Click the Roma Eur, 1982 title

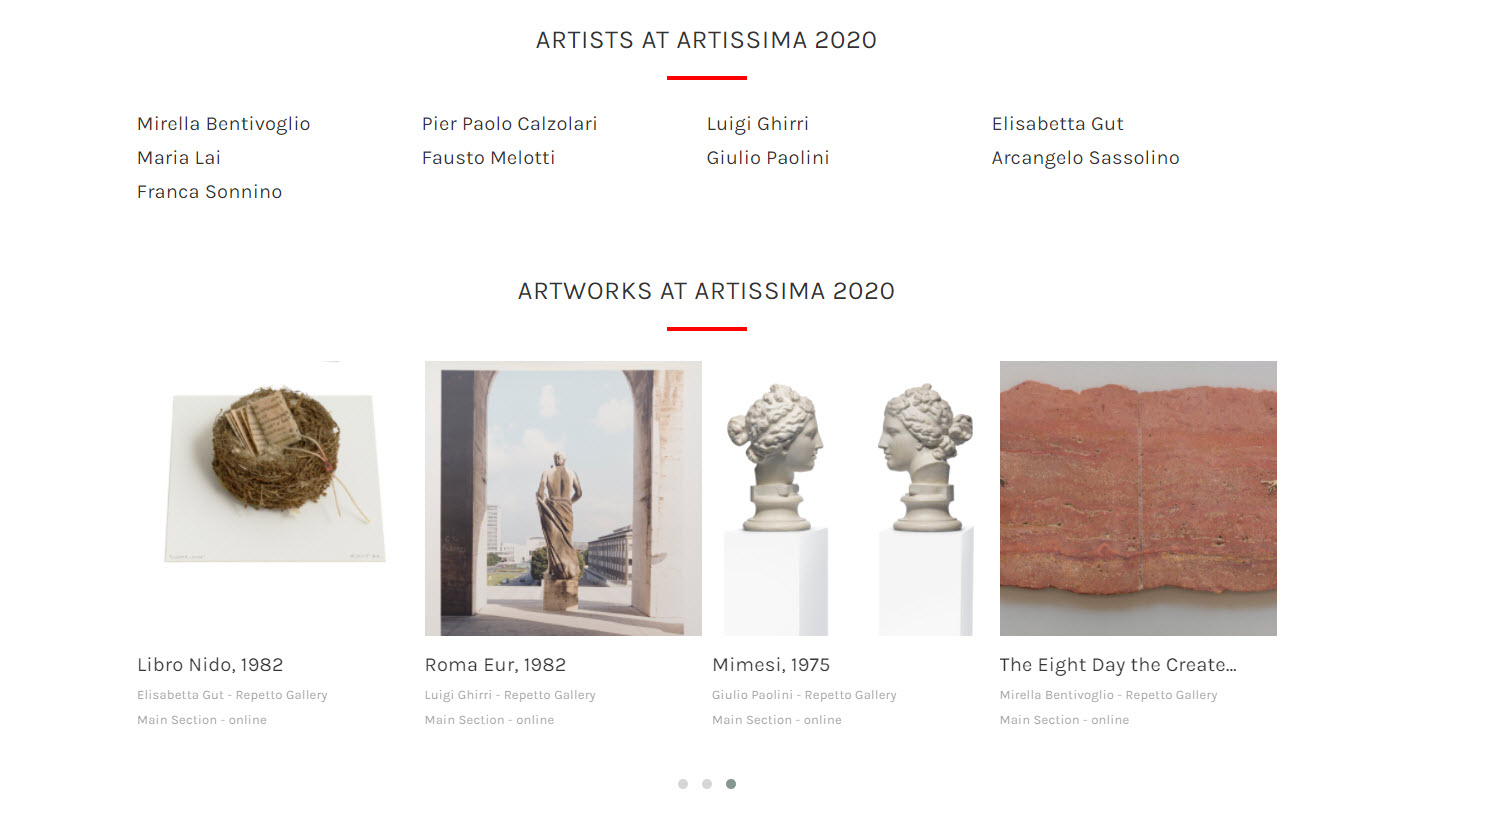(x=495, y=665)
